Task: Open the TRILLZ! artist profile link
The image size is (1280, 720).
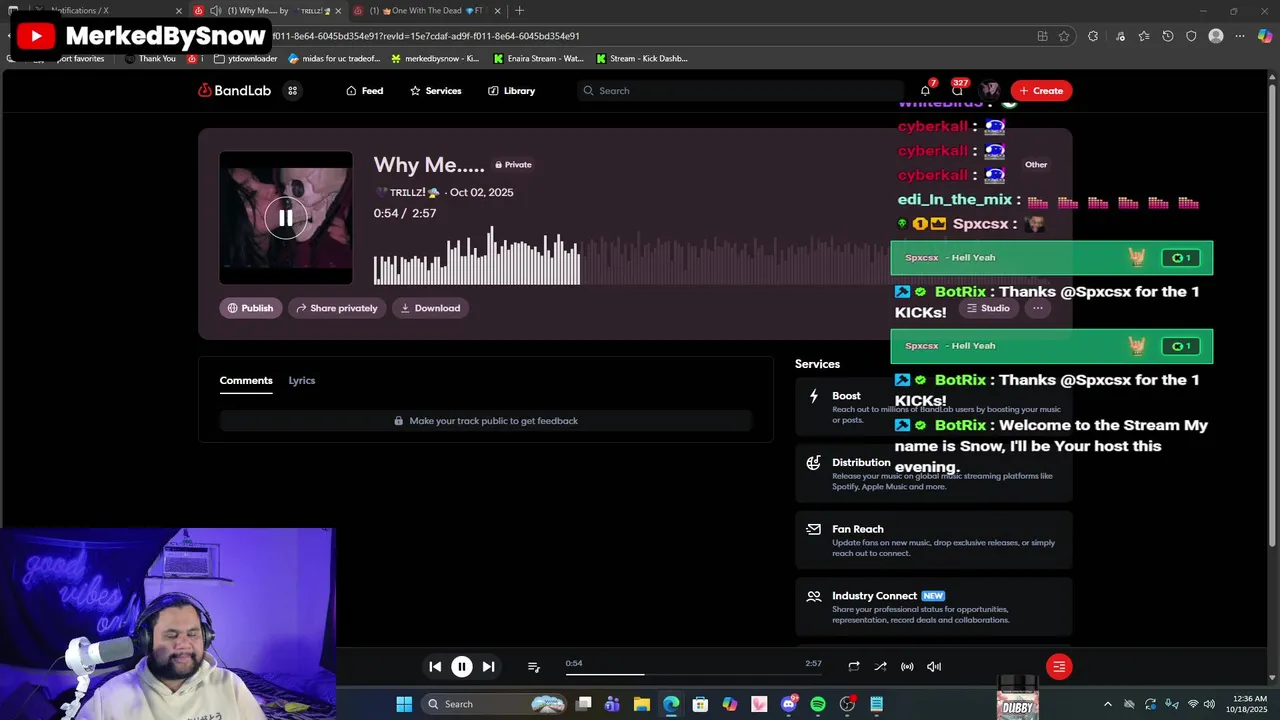Action: tap(407, 193)
